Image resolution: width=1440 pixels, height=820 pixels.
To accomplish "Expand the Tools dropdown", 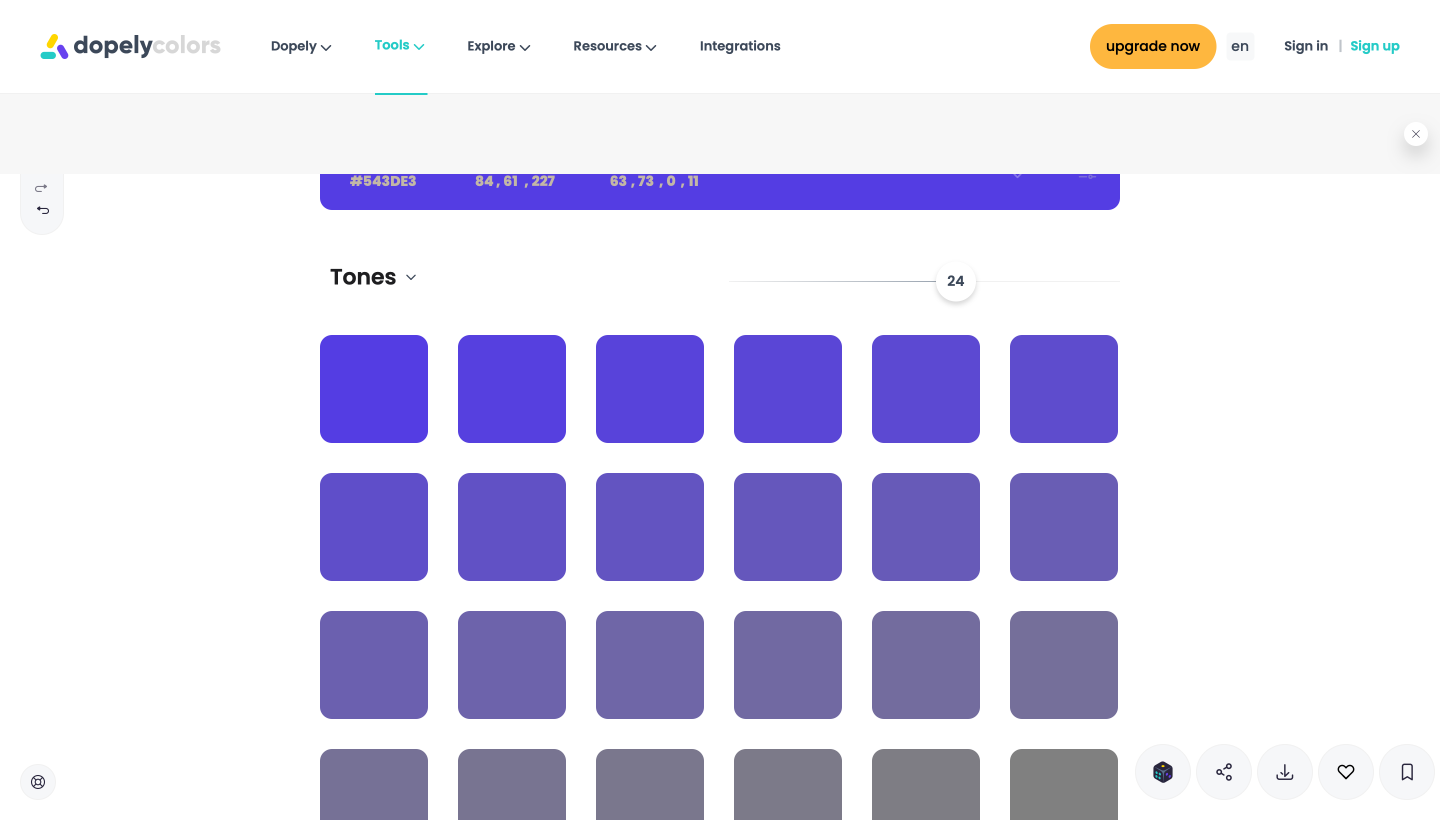I will click(399, 46).
